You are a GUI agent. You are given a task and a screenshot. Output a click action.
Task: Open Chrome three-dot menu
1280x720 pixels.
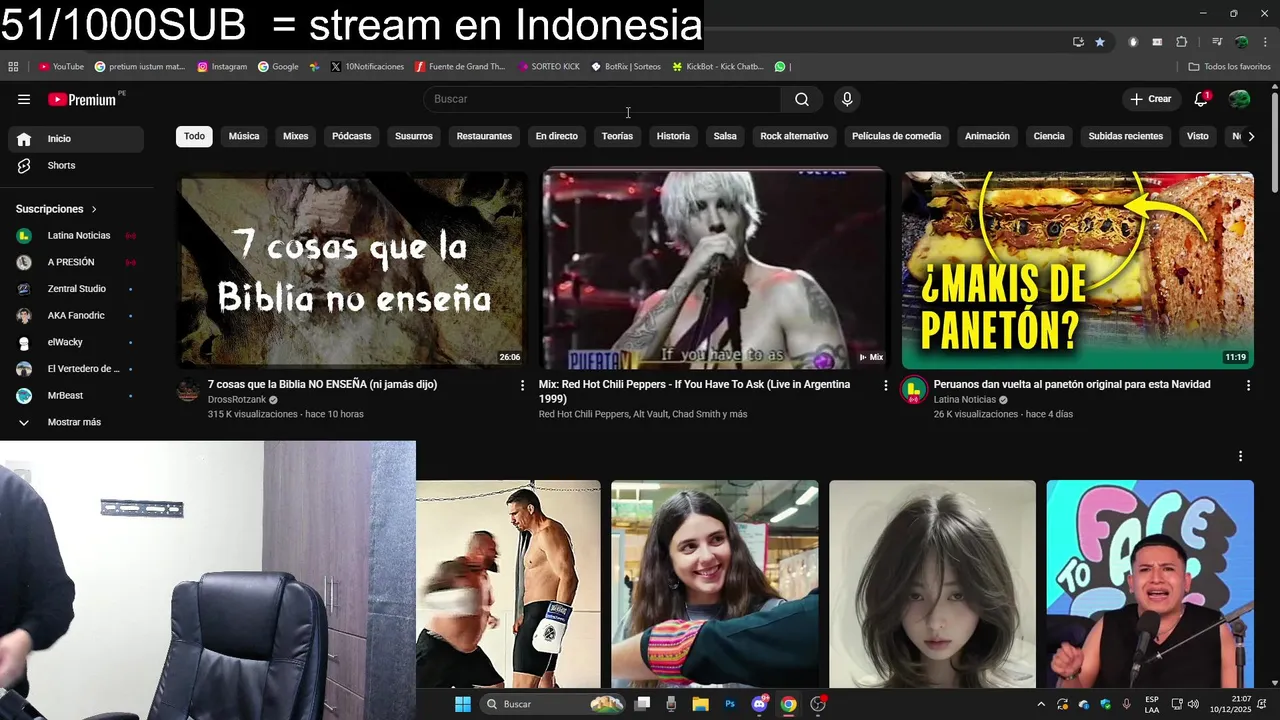1264,42
